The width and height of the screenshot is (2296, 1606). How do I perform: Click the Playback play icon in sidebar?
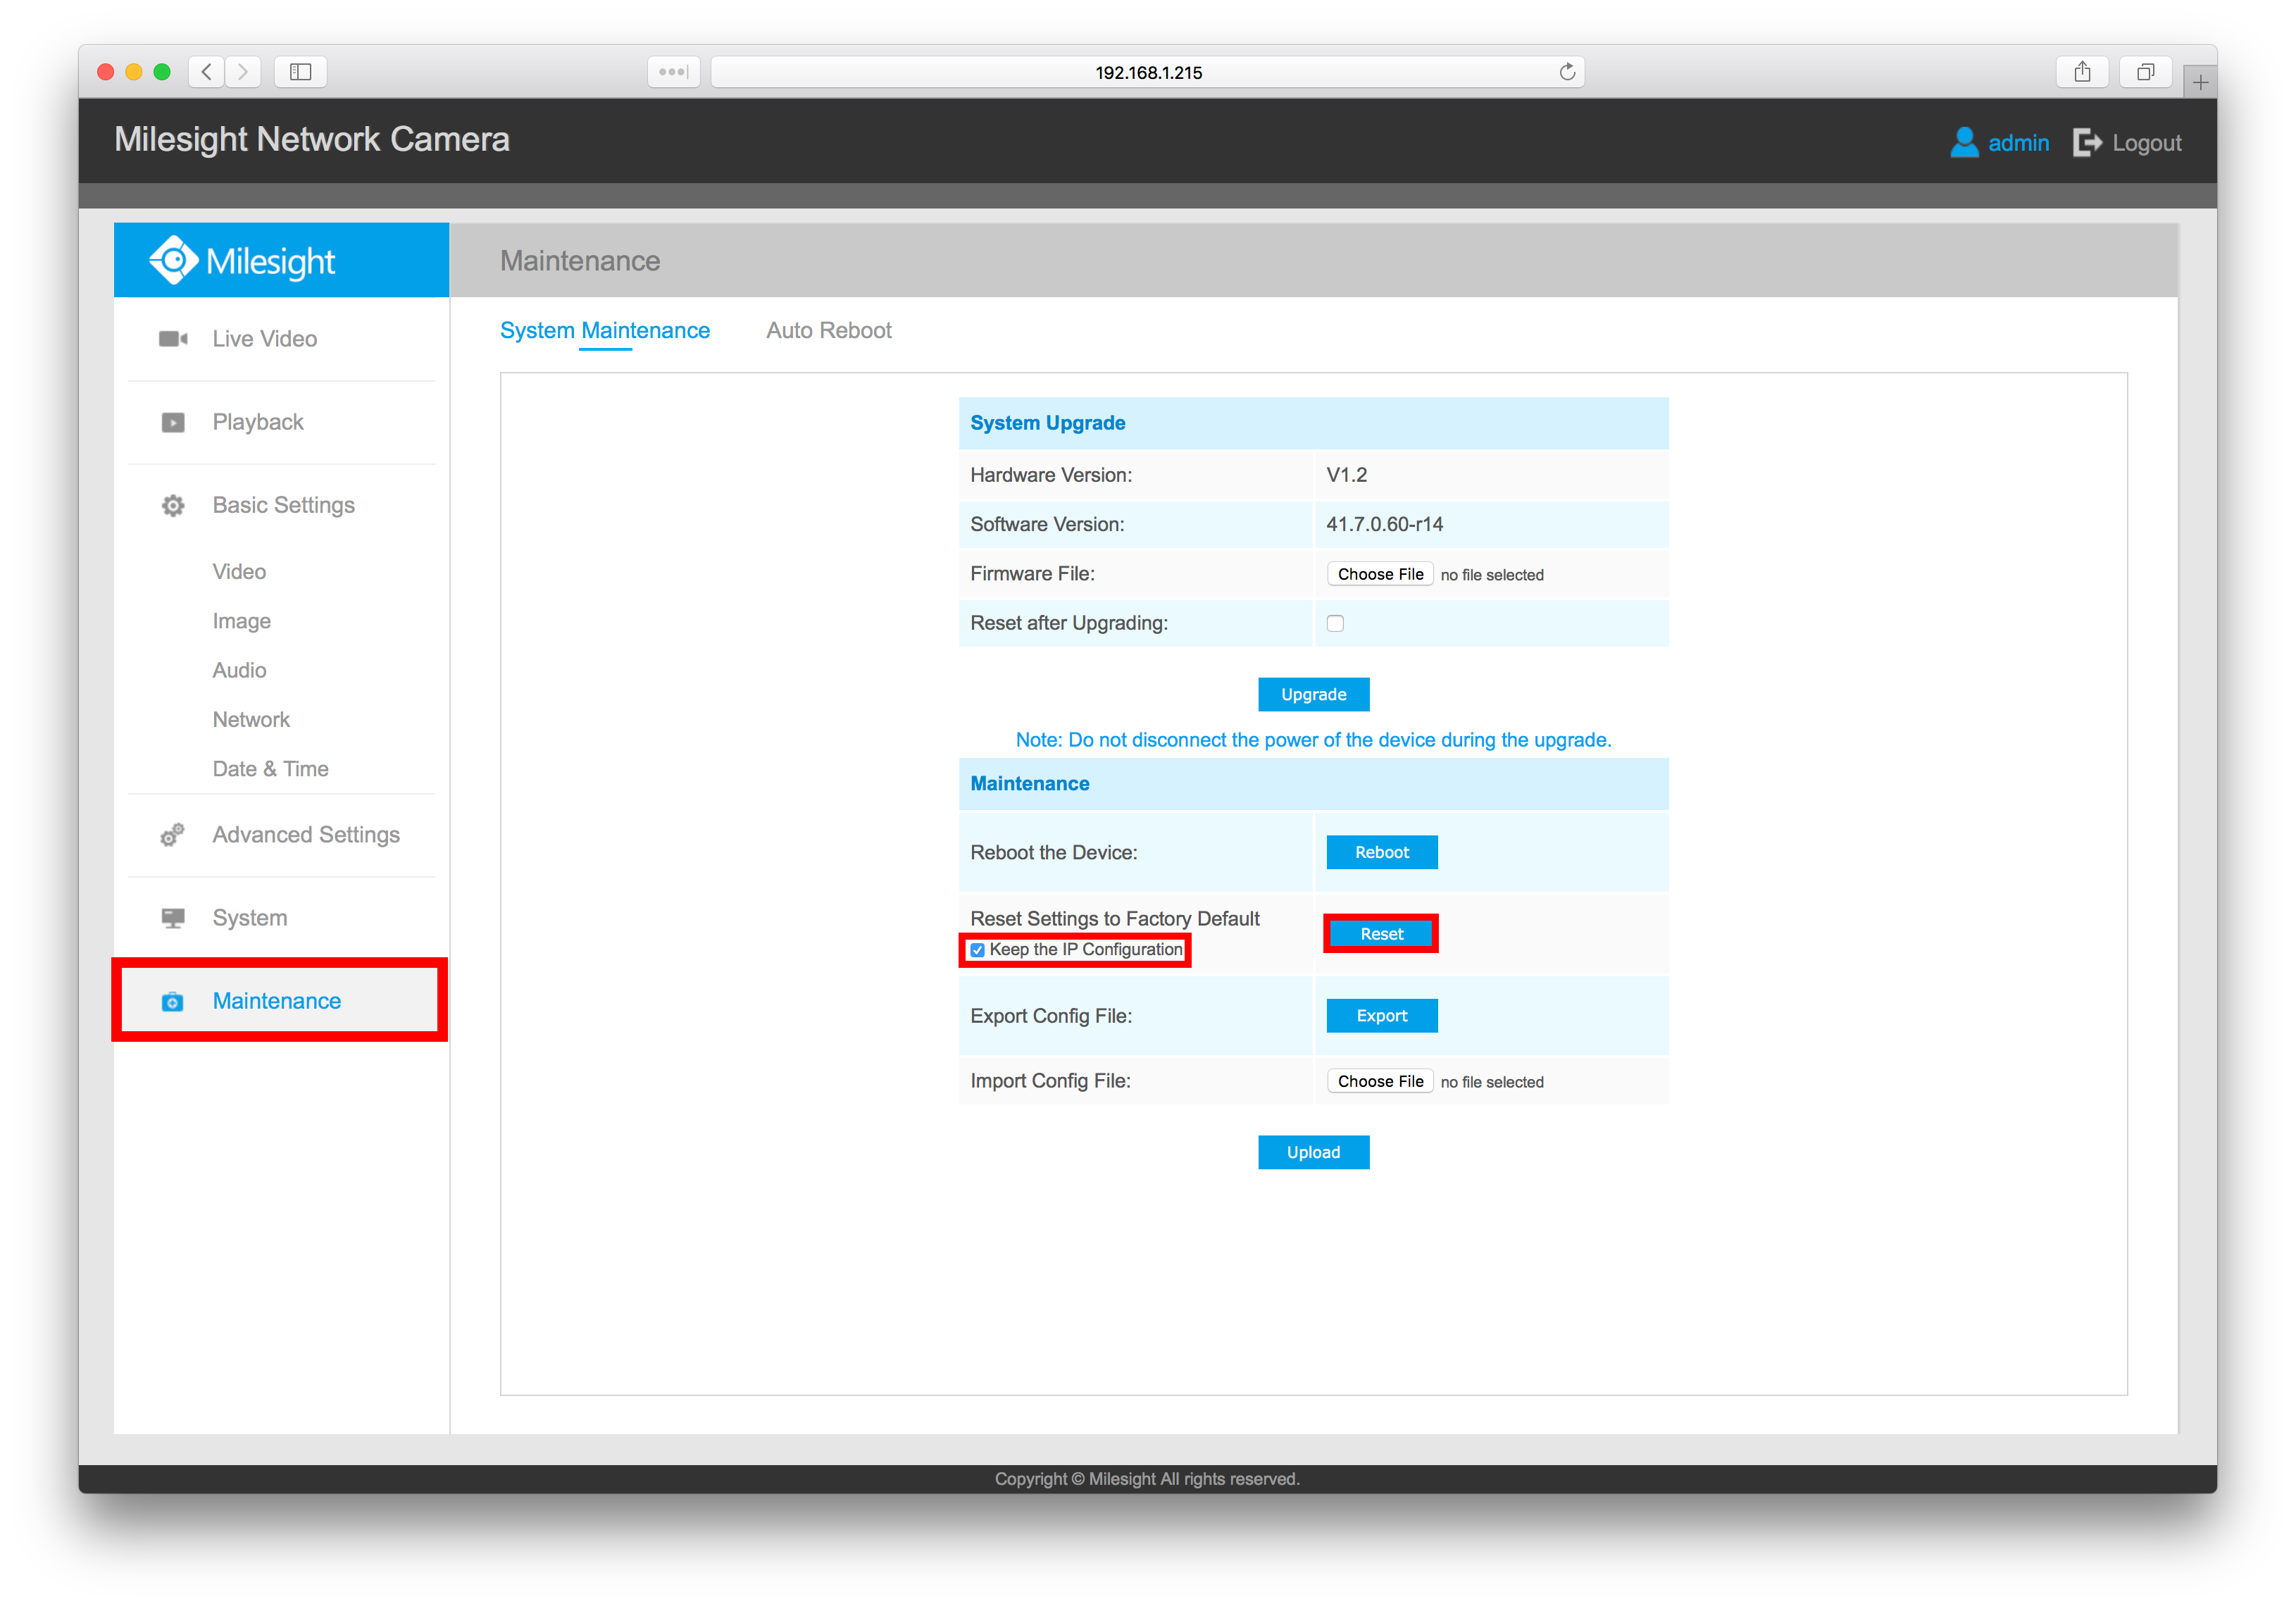click(x=173, y=422)
